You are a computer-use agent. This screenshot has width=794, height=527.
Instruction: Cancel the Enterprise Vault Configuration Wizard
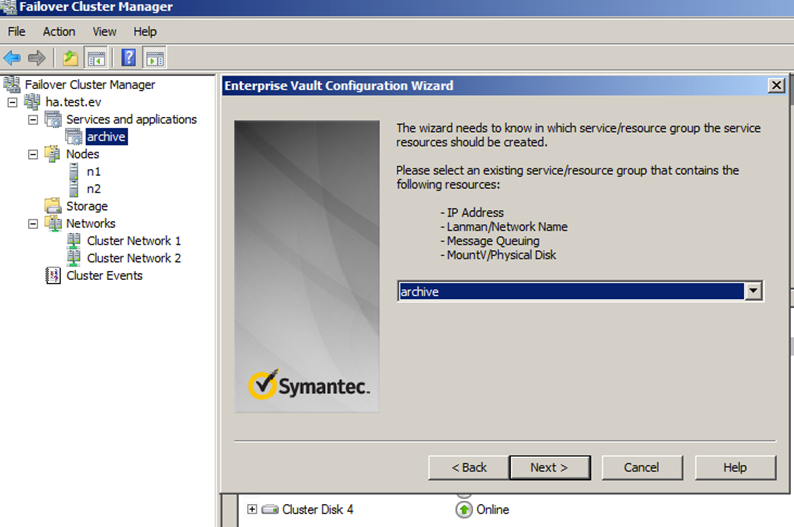point(642,467)
